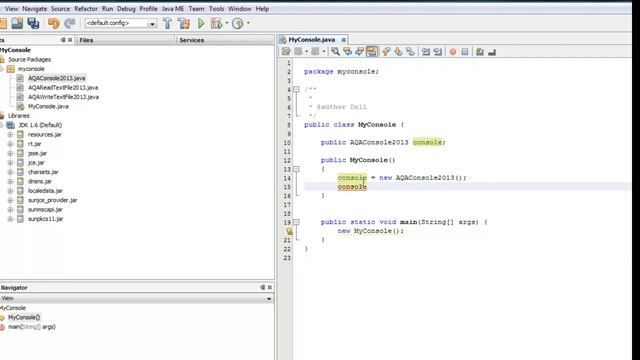640x360 pixels.
Task: Click Find Previous Occurrence editor icon
Action: 347,51
